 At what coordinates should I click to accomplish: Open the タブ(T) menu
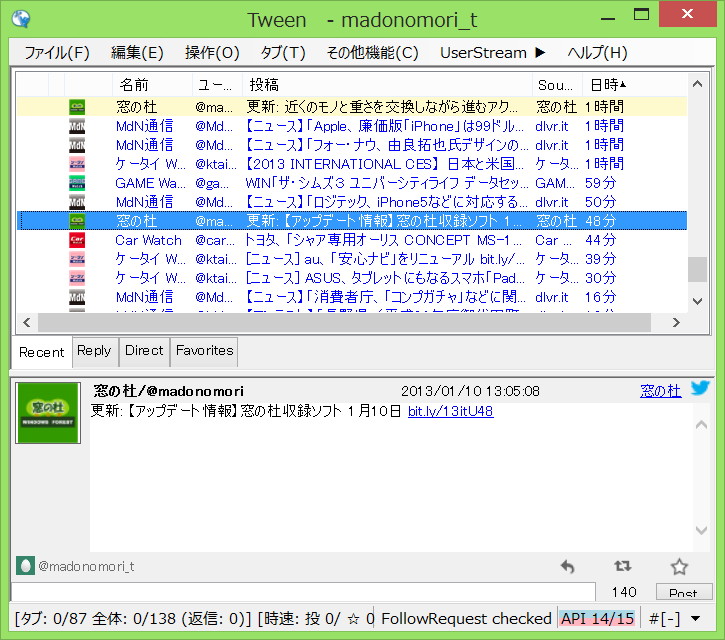283,53
